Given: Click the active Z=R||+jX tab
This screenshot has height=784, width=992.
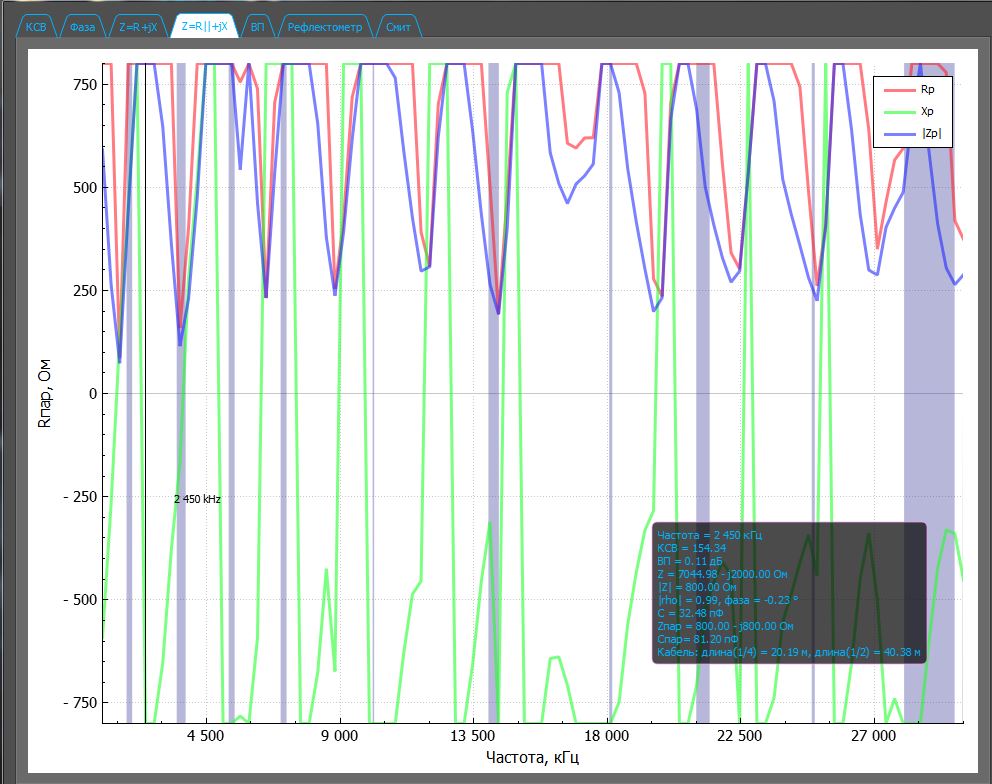Looking at the screenshot, I should tap(204, 27).
